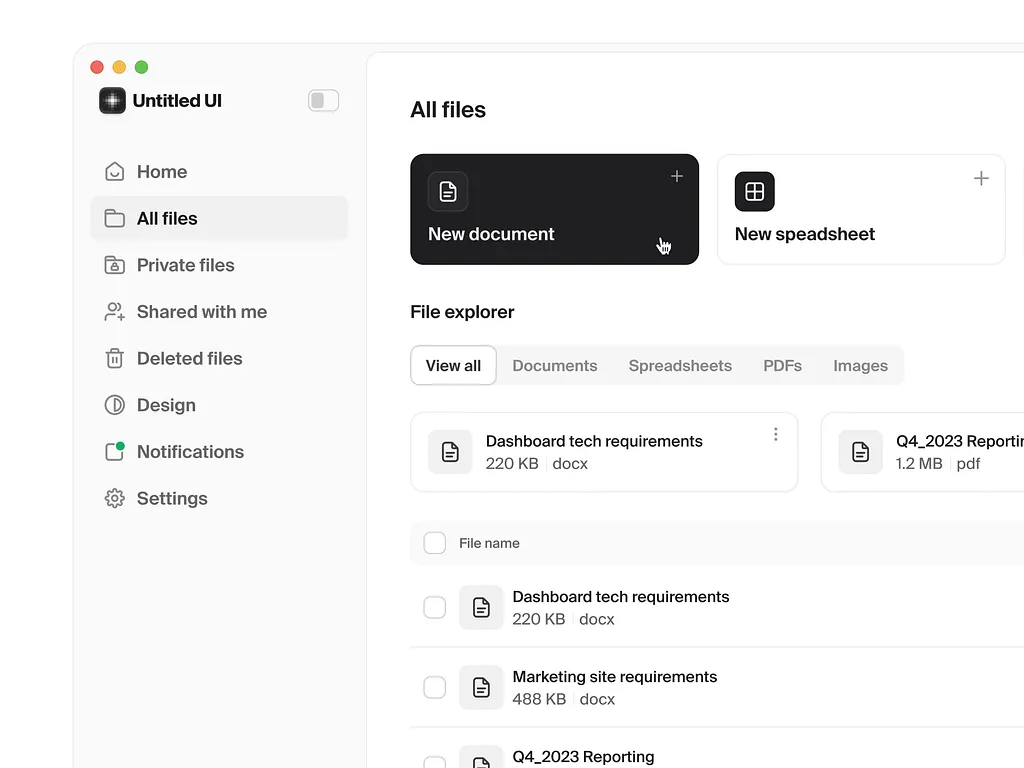Open Private files via lock folder icon
This screenshot has width=1024, height=768.
point(115,265)
